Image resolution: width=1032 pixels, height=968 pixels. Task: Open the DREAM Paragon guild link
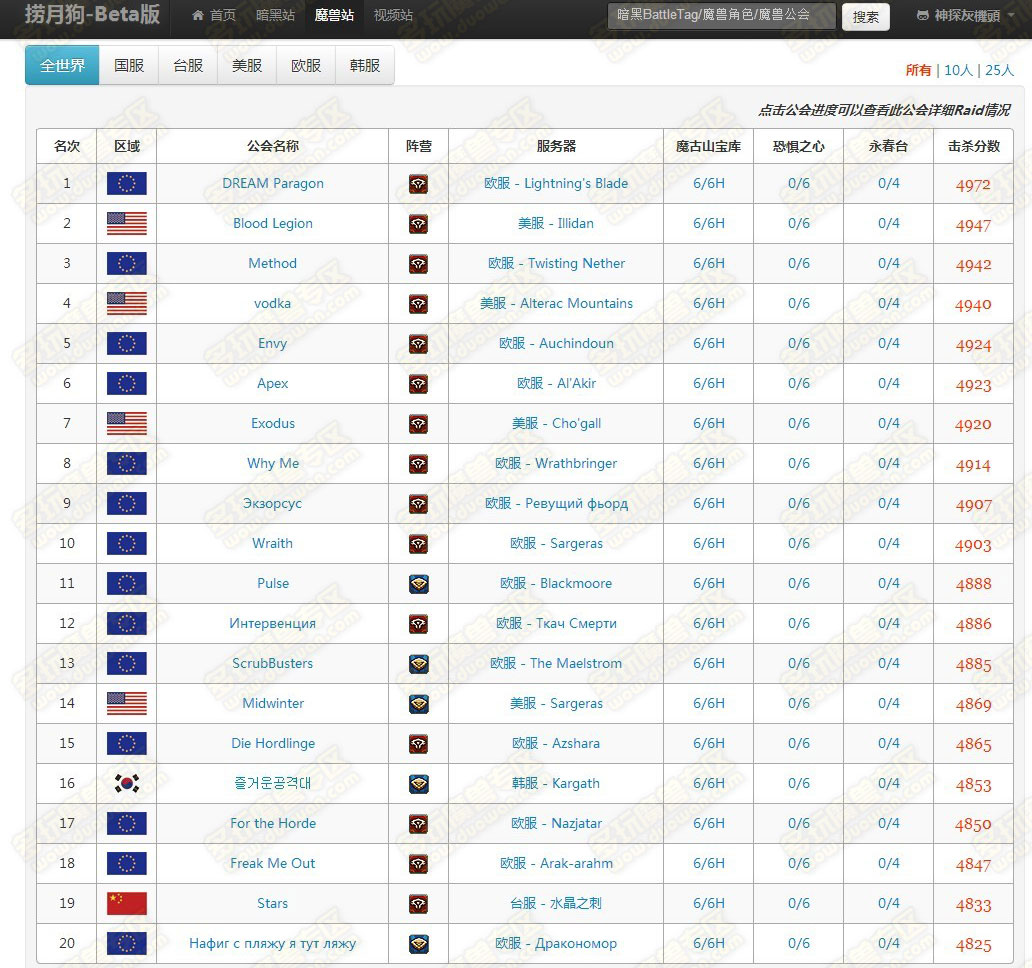coord(272,184)
